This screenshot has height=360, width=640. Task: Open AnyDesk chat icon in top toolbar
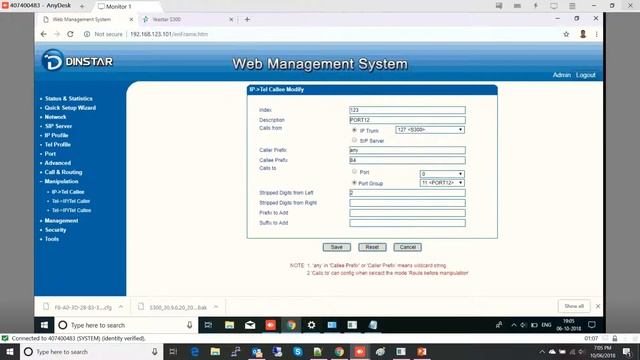[x=499, y=6]
